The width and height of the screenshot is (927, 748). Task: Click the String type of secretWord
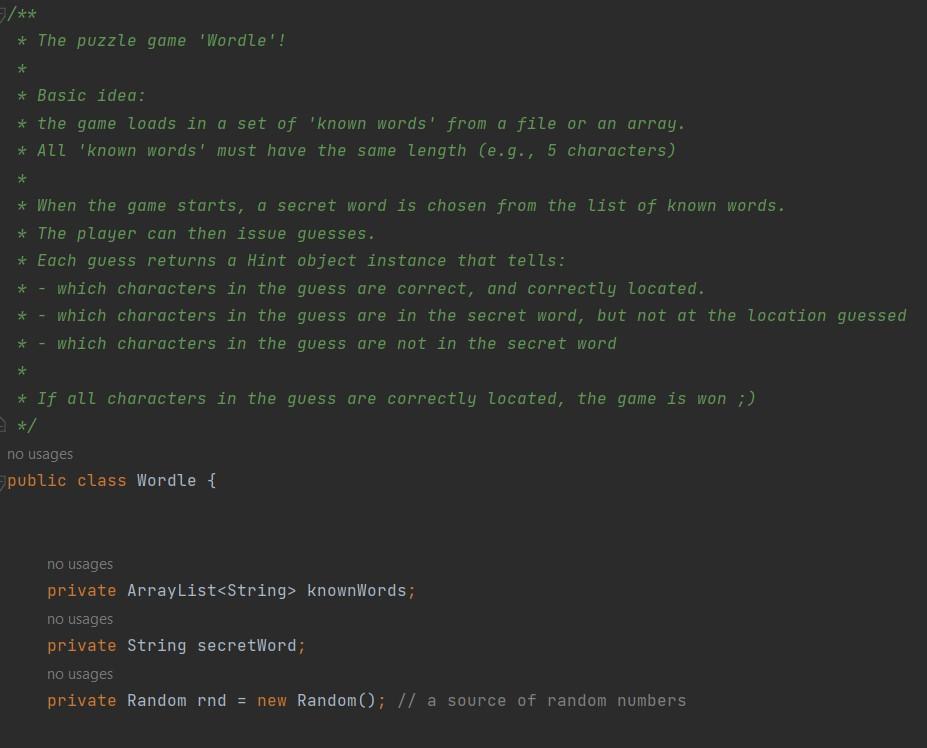[x=157, y=646]
